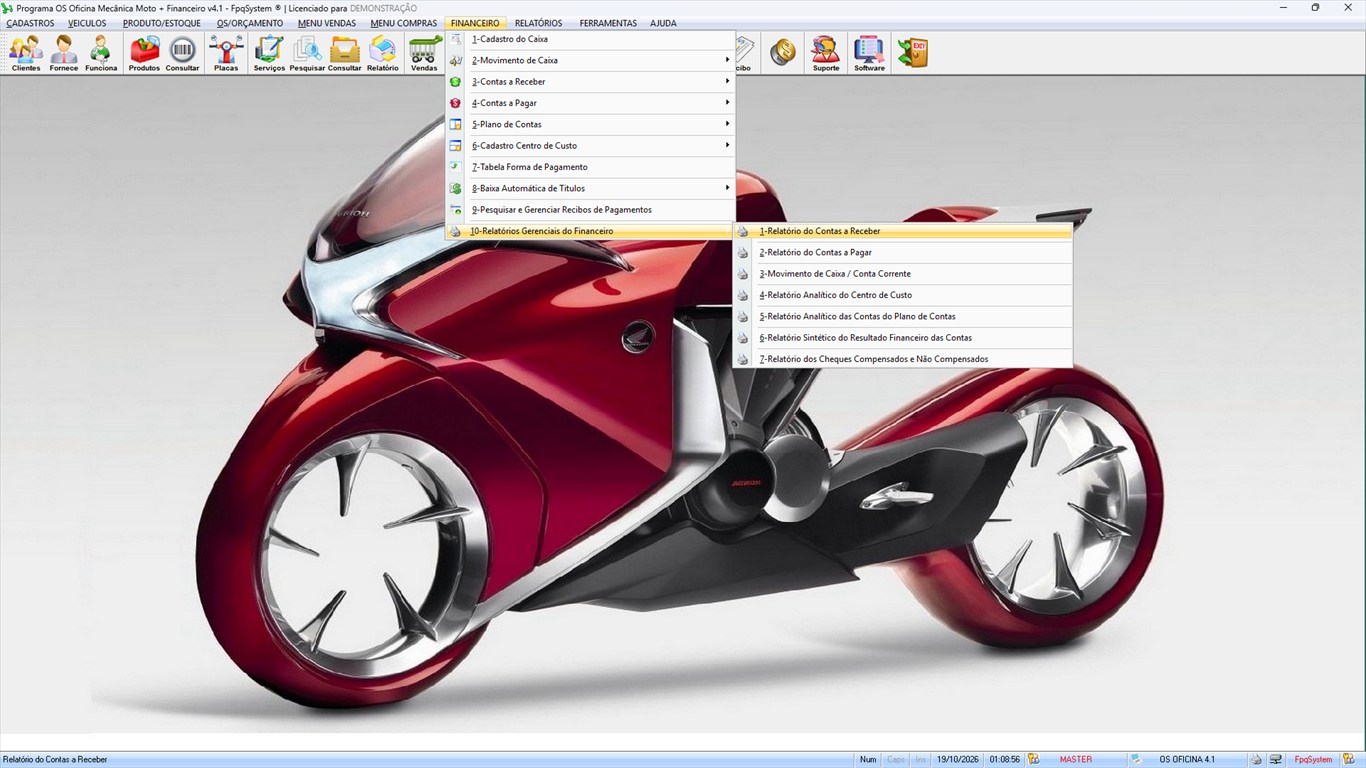The width and height of the screenshot is (1366, 768).
Task: Click the folder Consultar icon beside Relatório
Action: tap(345, 53)
